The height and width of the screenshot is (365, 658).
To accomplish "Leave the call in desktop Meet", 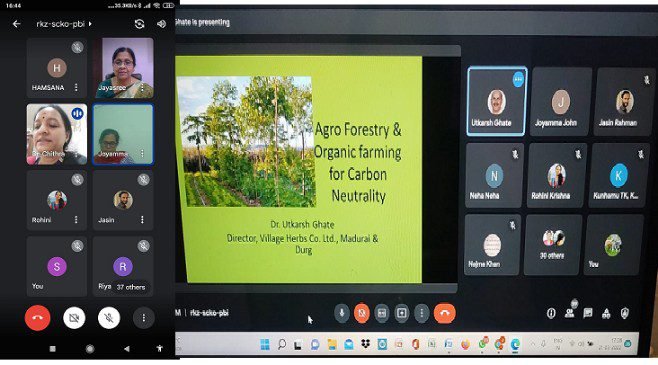I will [444, 313].
